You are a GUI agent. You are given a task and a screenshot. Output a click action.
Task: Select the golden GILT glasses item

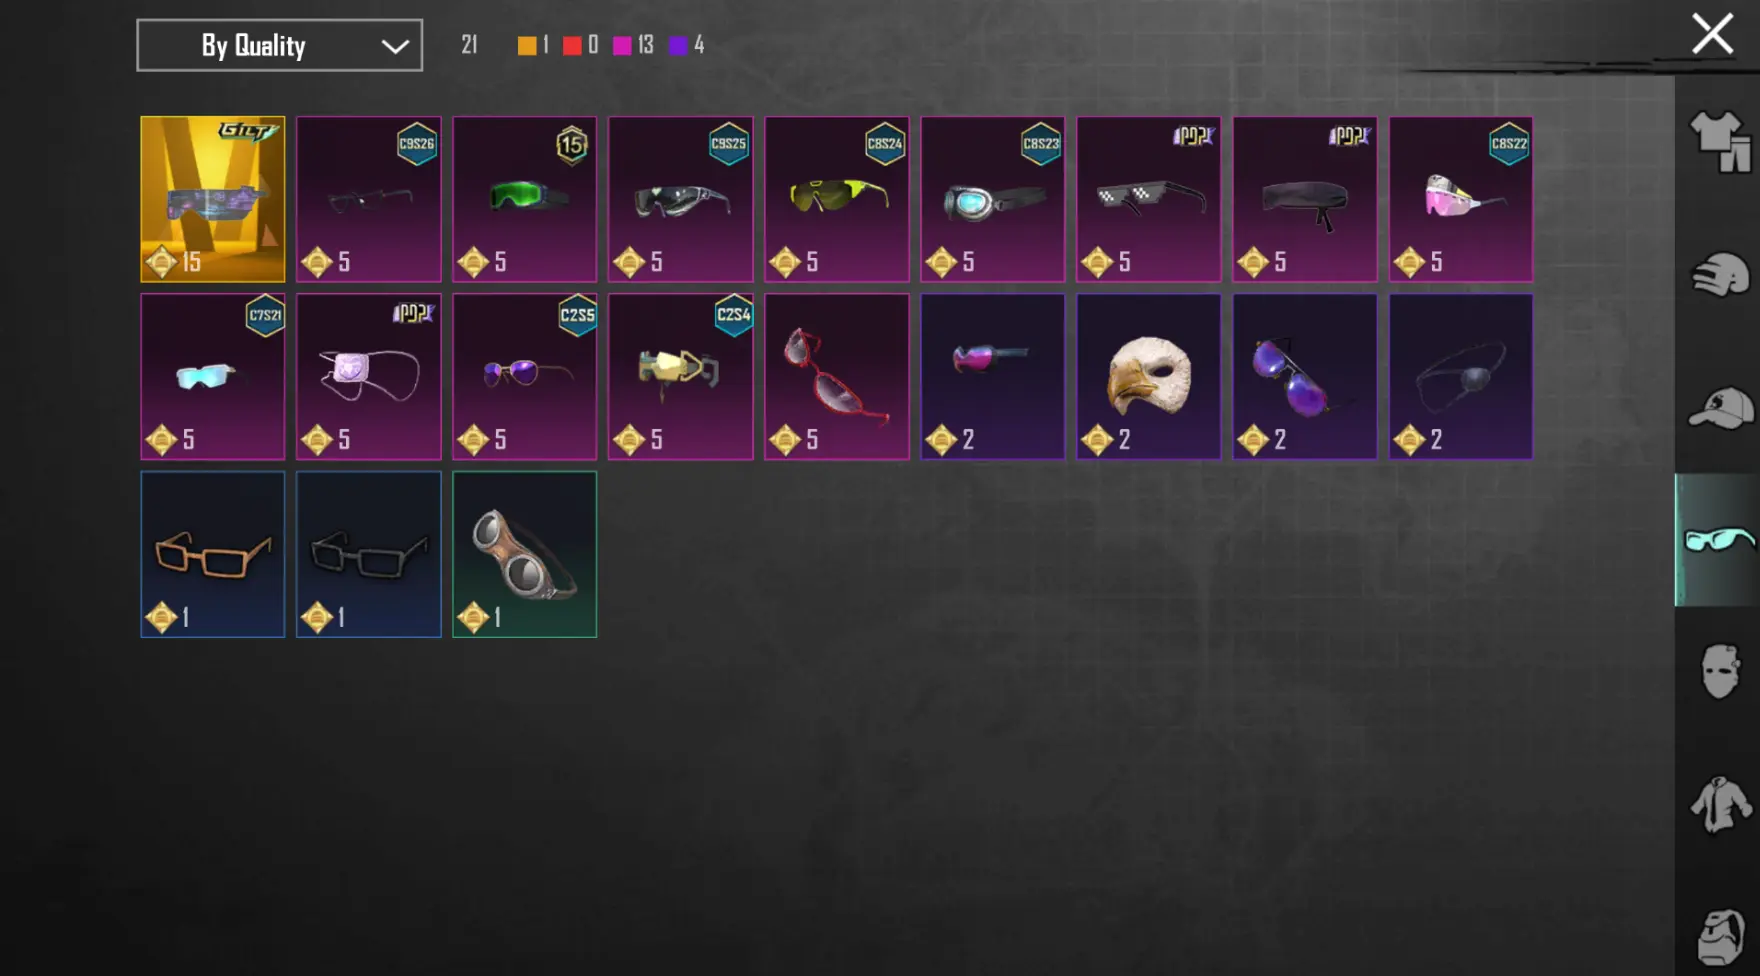coord(213,199)
